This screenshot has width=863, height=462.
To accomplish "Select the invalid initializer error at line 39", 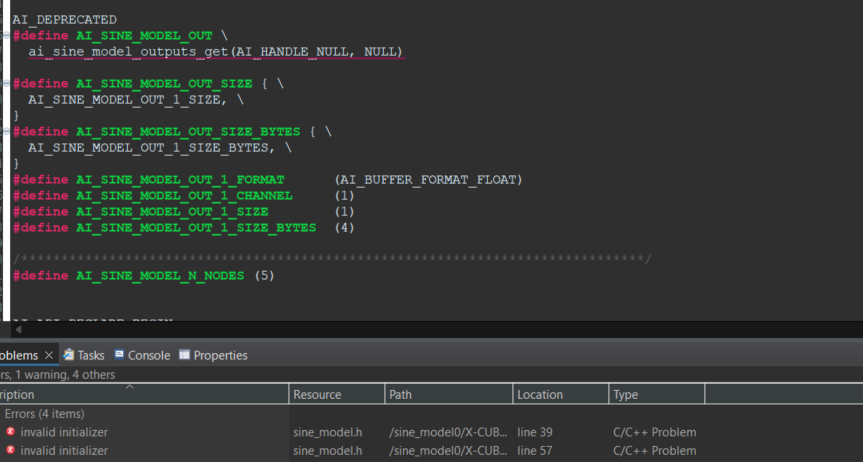I will click(x=64, y=432).
